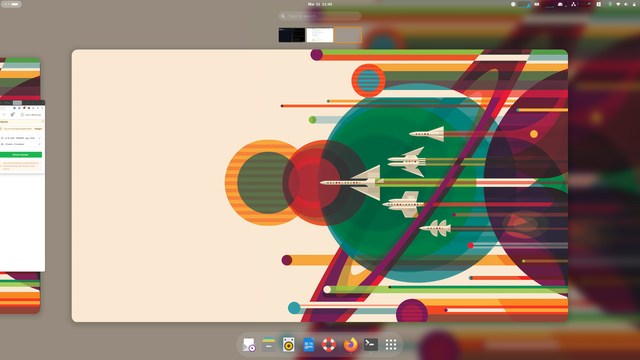The width and height of the screenshot is (640, 360).
Task: Open the Wi-Fi status icon in system tray
Action: pos(618,4)
